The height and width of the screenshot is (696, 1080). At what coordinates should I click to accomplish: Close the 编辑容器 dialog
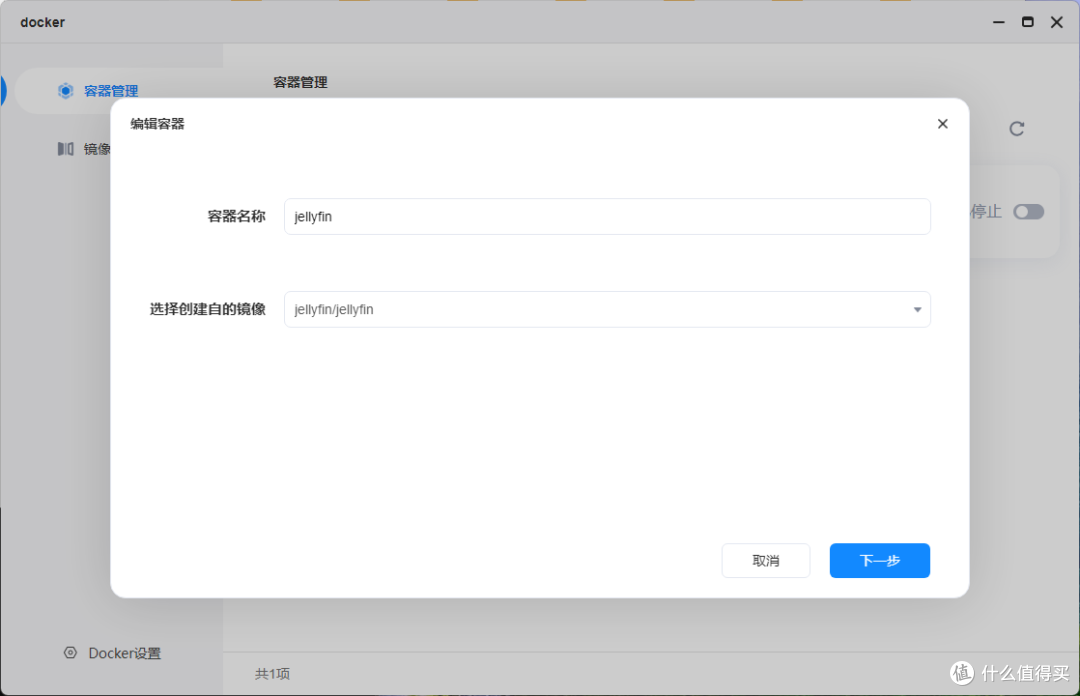pos(943,124)
